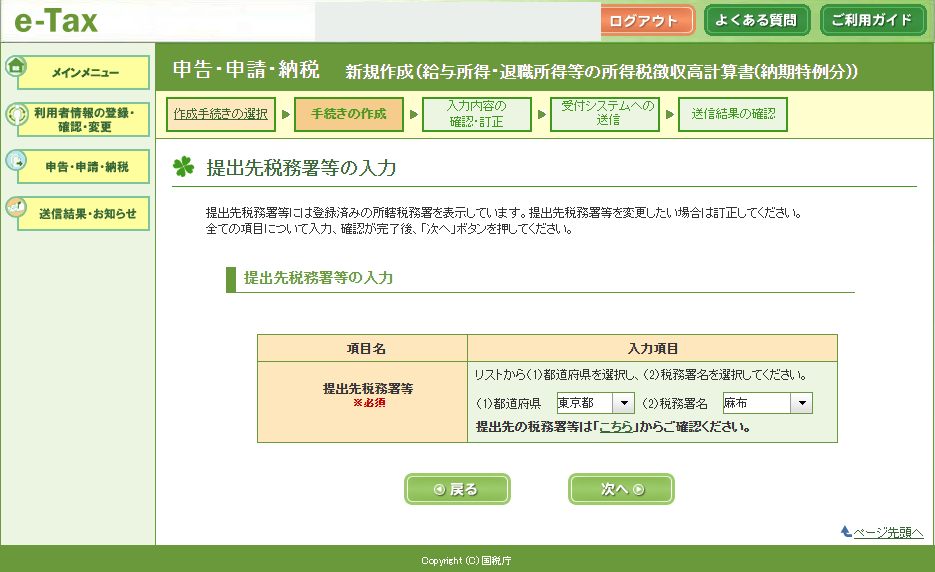Click the user info icon beside 利用者情報の登録
The height and width of the screenshot is (572, 935).
point(17,113)
